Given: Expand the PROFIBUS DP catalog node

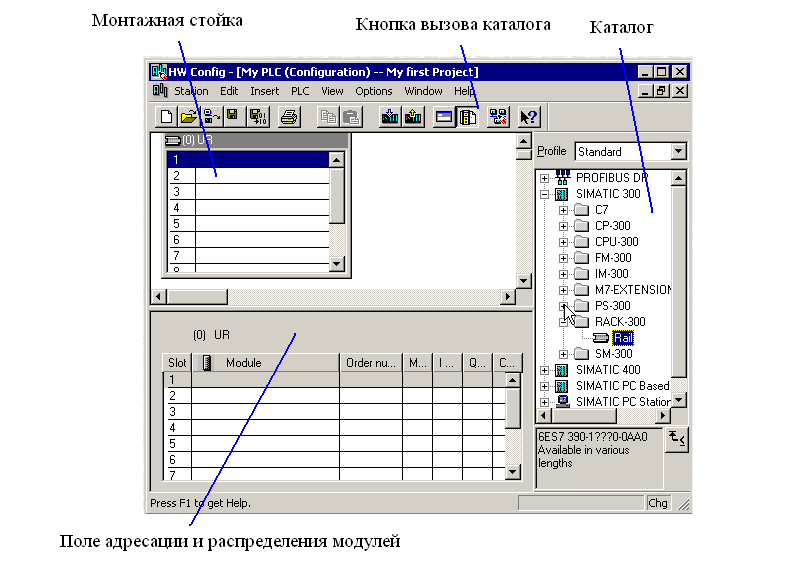Looking at the screenshot, I should (544, 178).
